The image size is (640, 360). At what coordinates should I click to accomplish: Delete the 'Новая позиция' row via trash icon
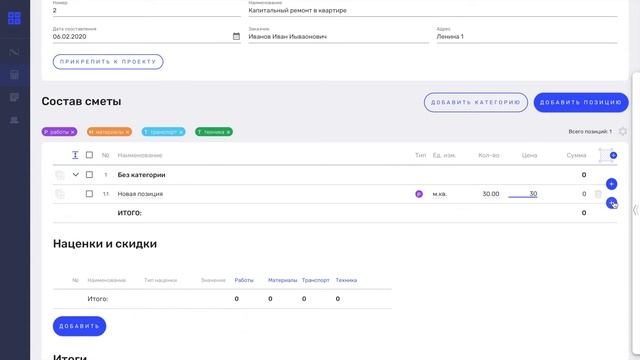pyautogui.click(x=598, y=194)
